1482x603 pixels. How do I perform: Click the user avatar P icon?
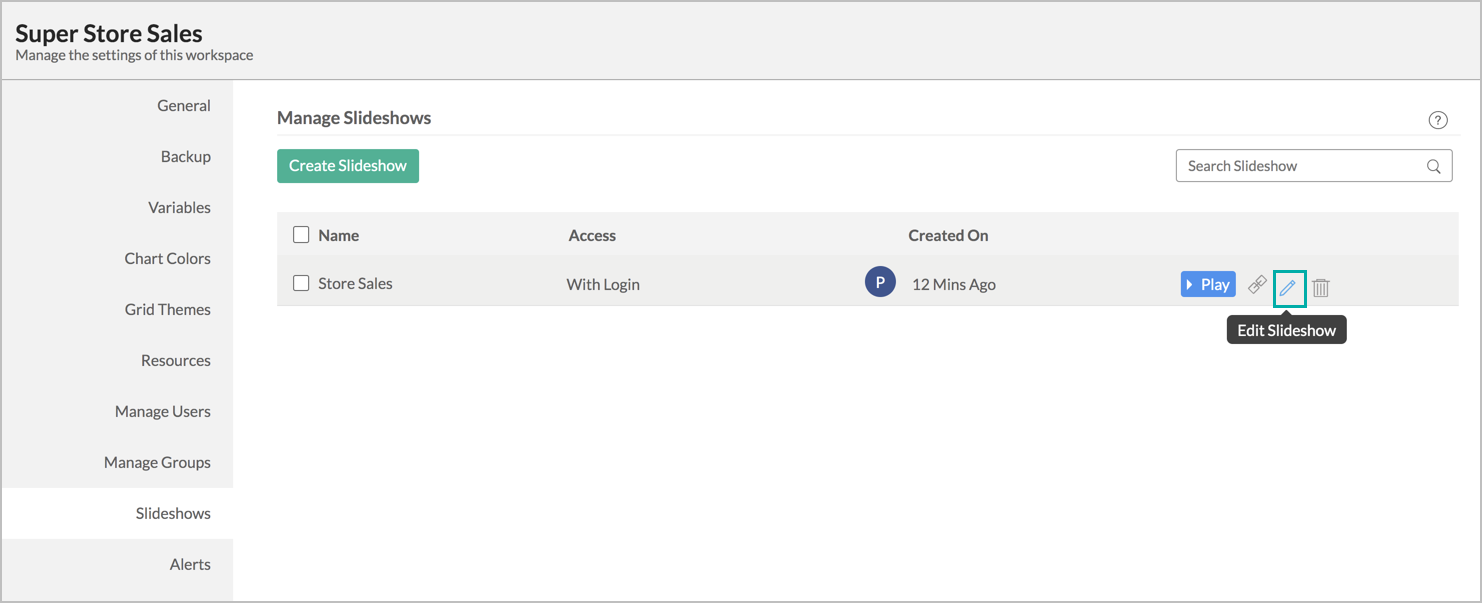[x=880, y=283]
